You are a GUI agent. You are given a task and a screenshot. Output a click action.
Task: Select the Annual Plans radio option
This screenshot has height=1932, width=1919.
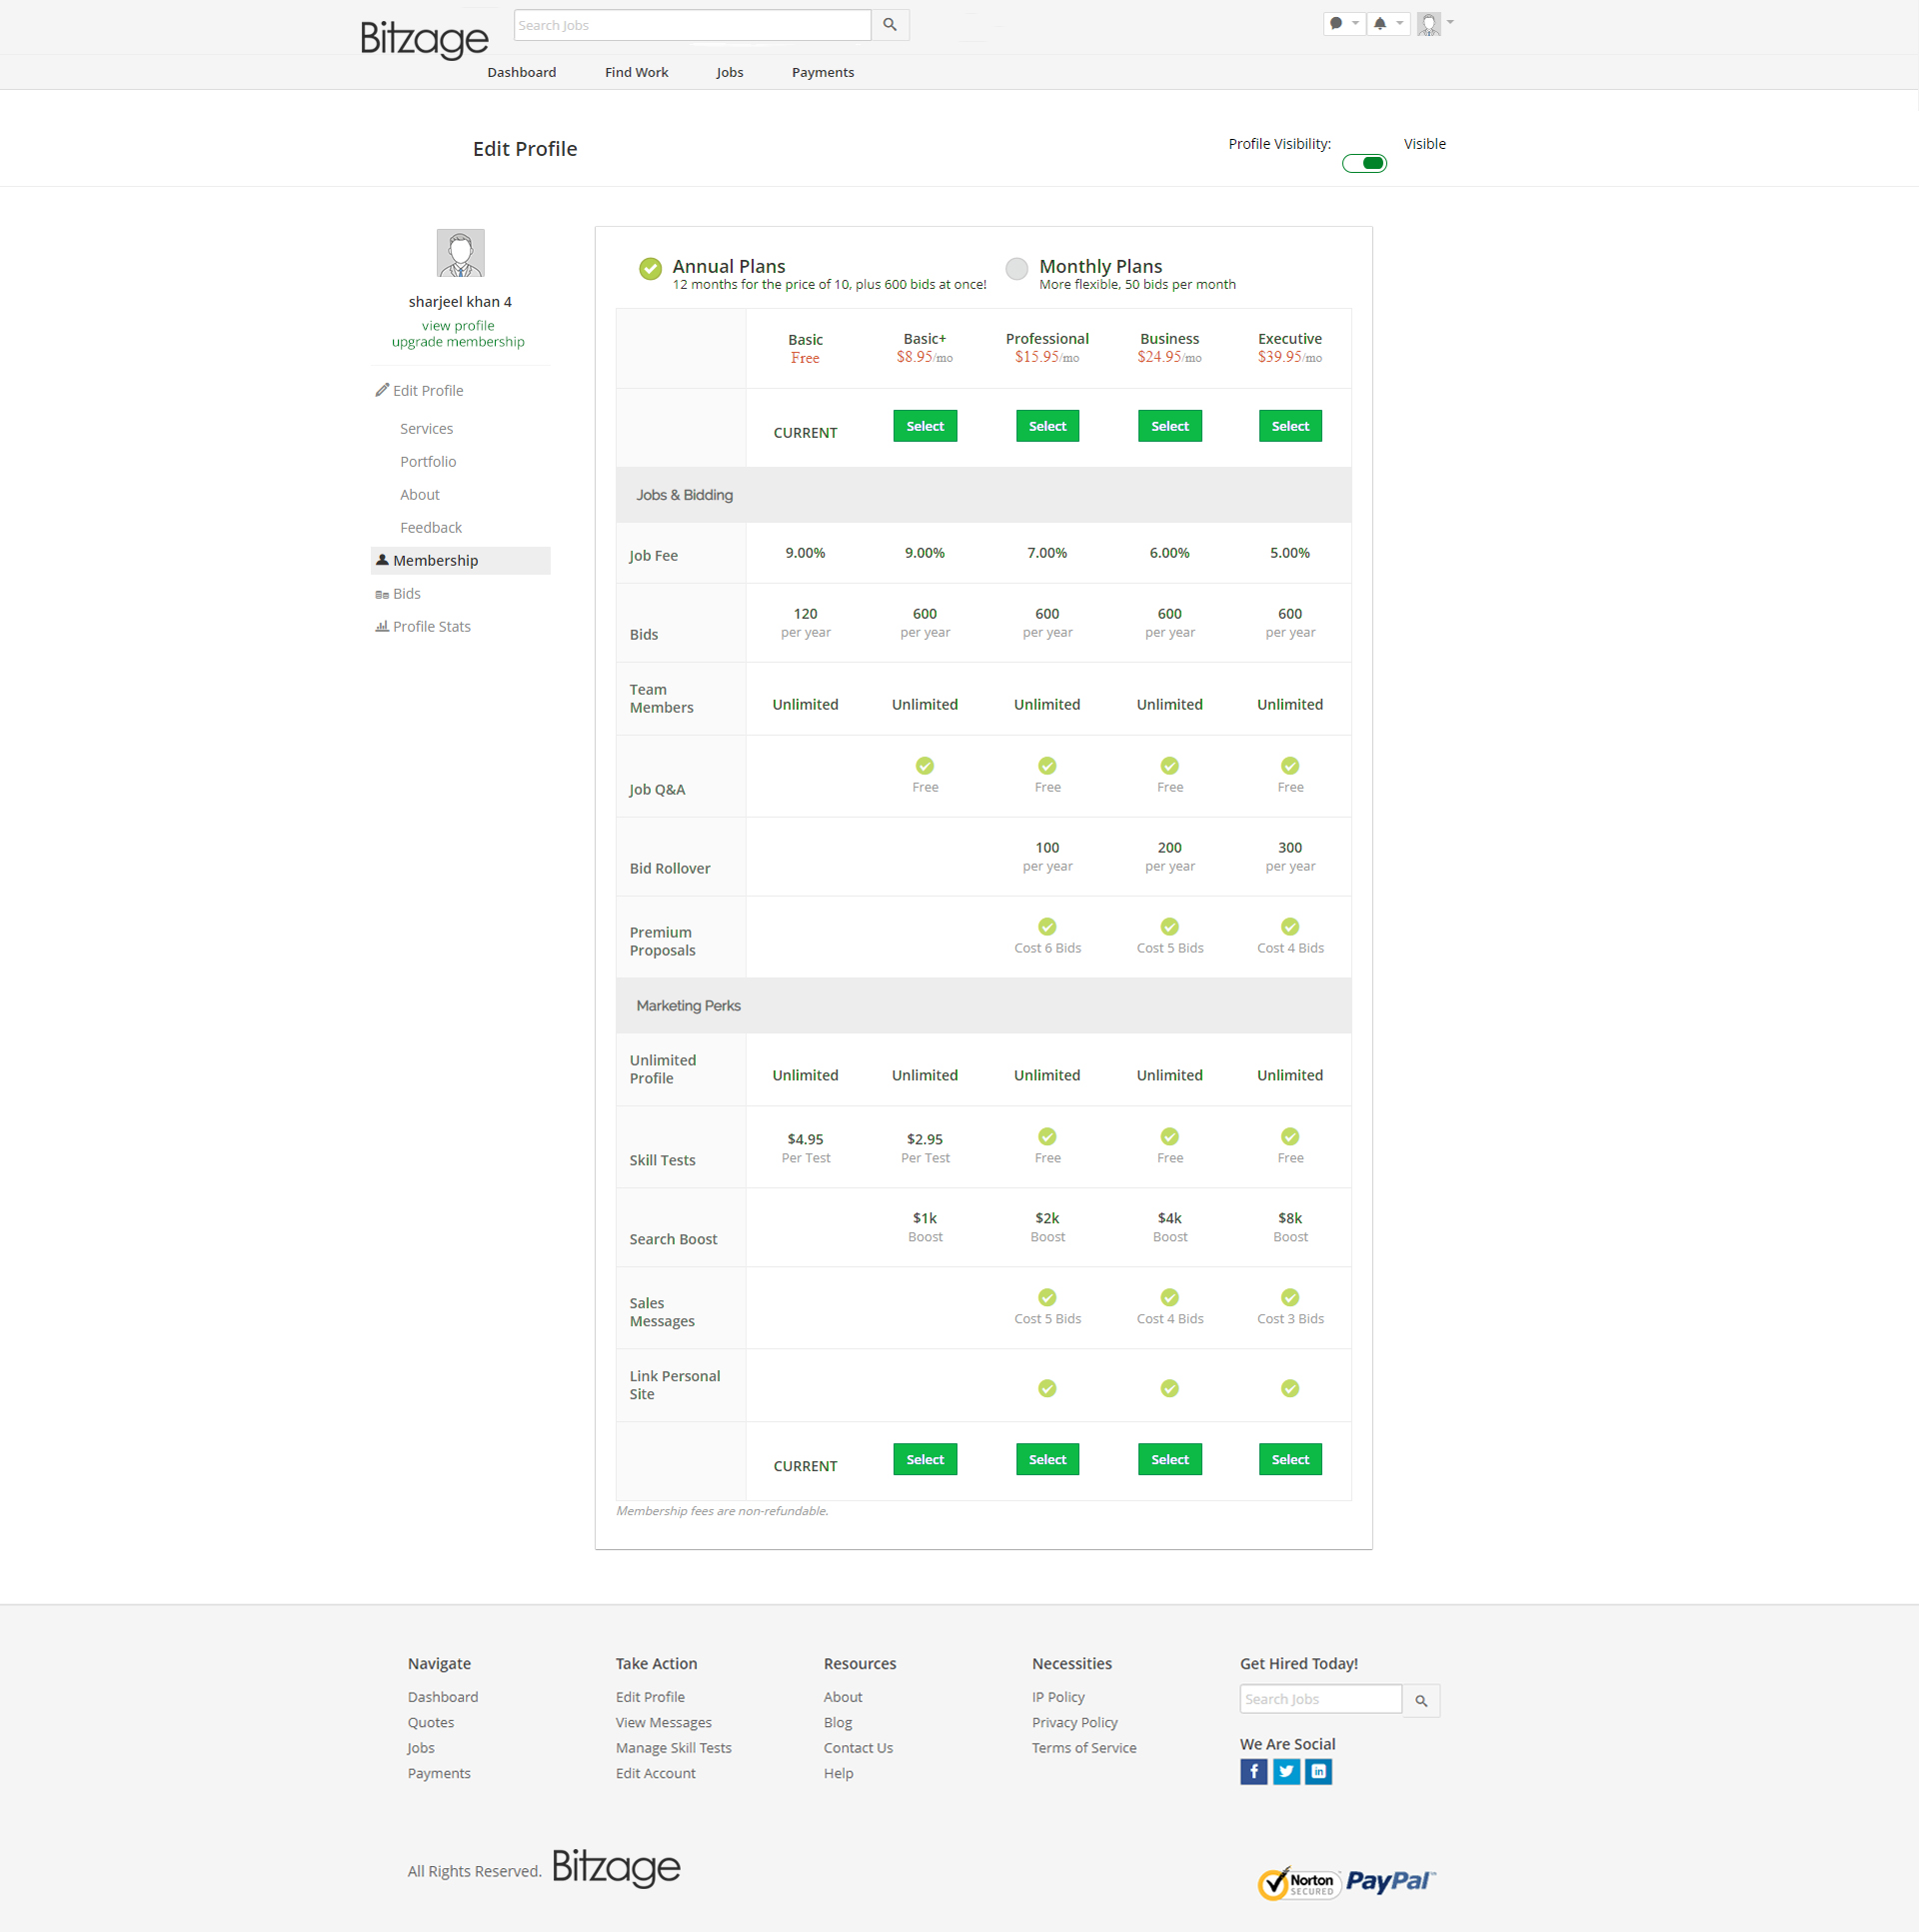(650, 268)
